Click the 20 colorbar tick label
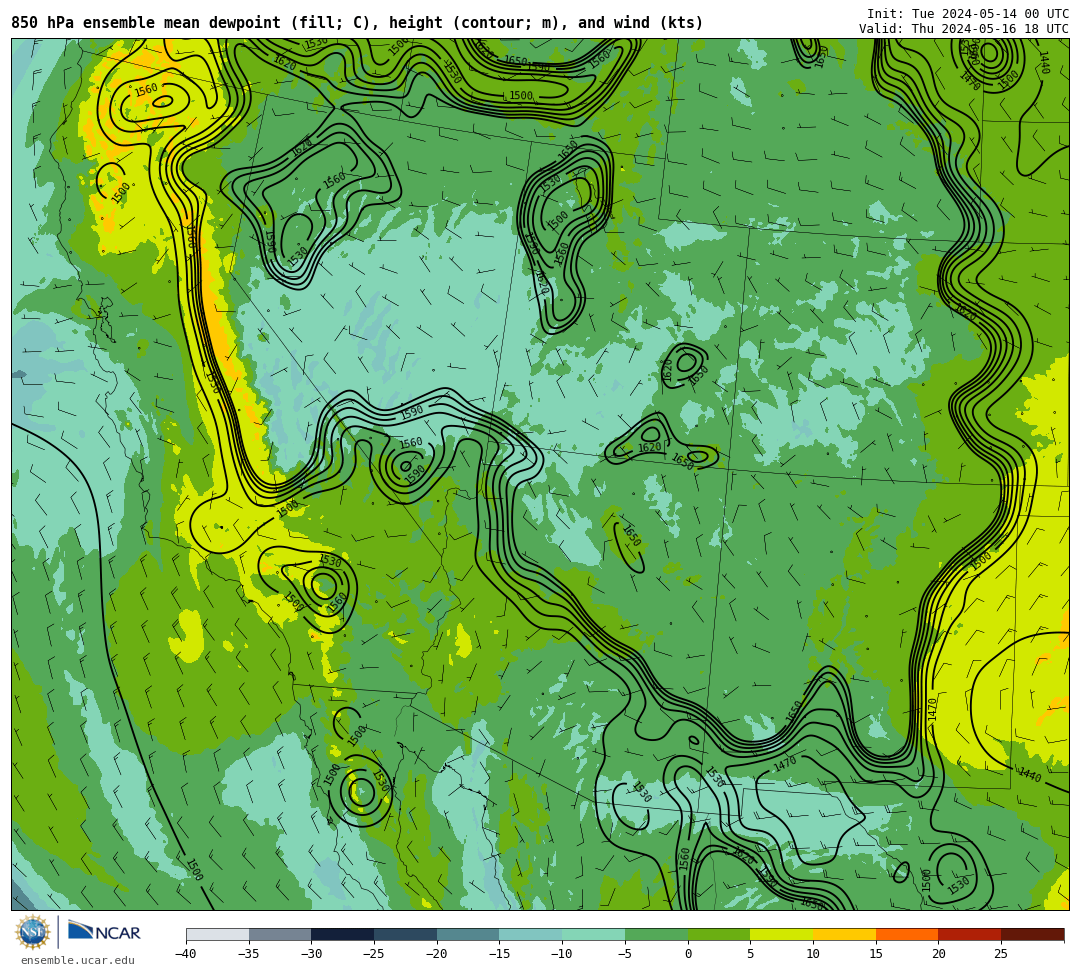Viewport: 1080px width, 973px height. click(x=938, y=954)
